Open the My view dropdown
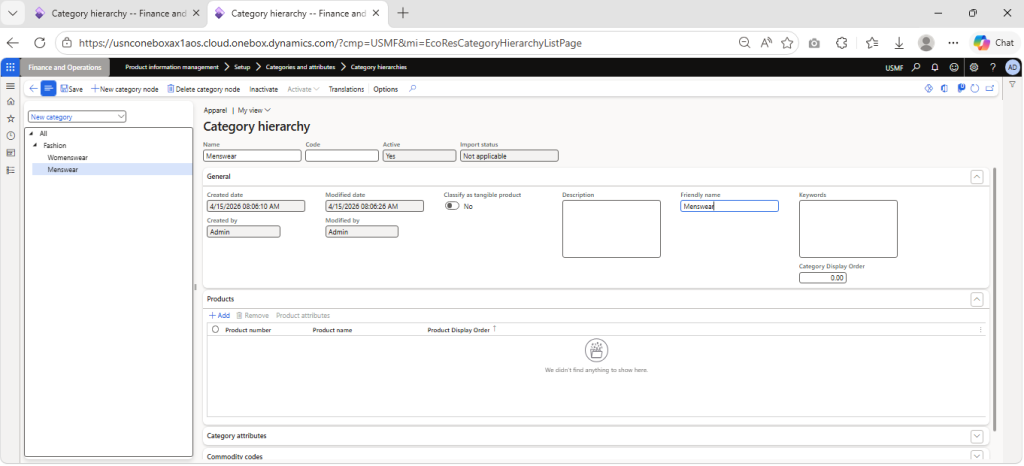The image size is (1024, 466). (254, 110)
